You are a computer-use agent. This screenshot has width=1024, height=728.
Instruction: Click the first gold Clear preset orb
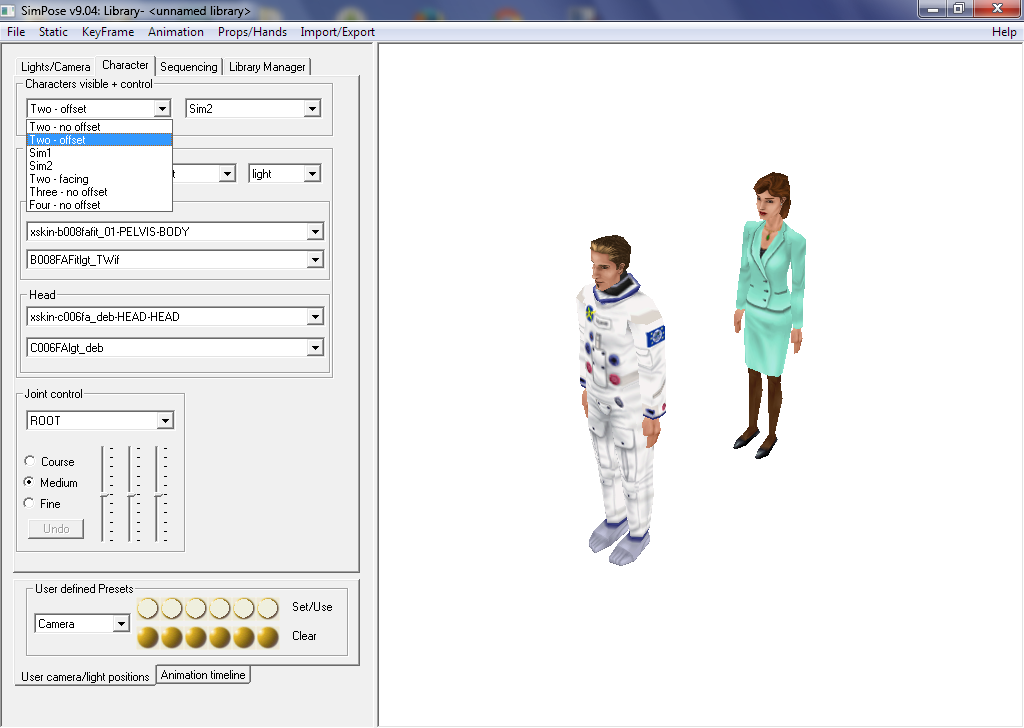(148, 637)
